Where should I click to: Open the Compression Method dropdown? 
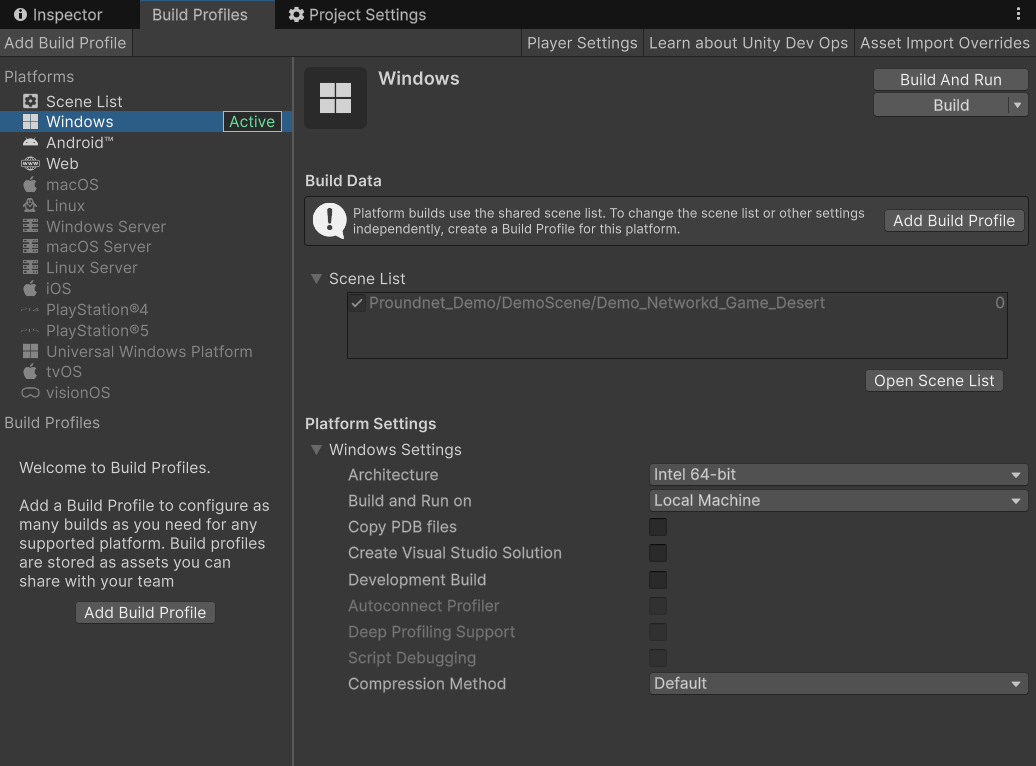(838, 683)
